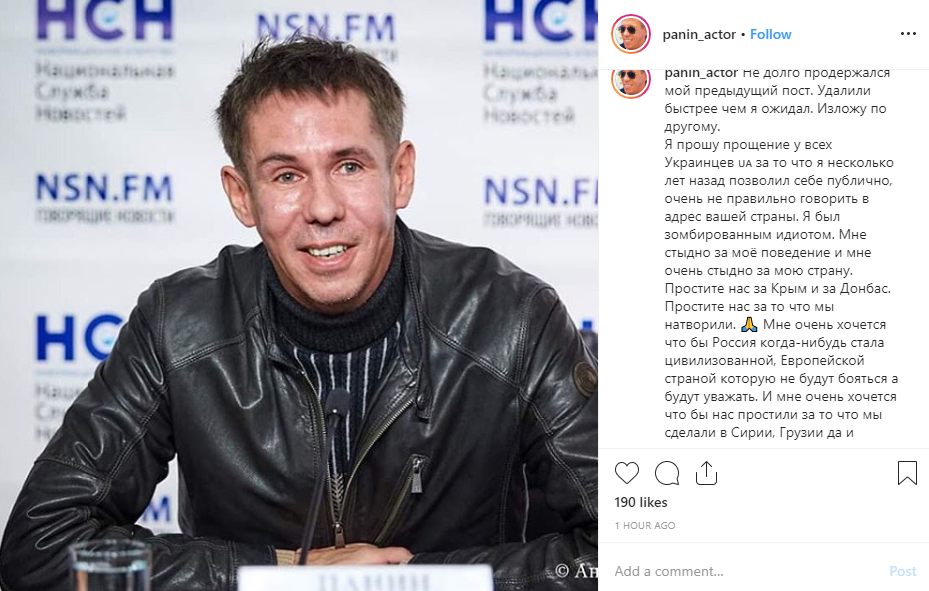Viewport: 929px width, 591px height.
Task: Click the avatar beside the caption
Action: (x=631, y=82)
